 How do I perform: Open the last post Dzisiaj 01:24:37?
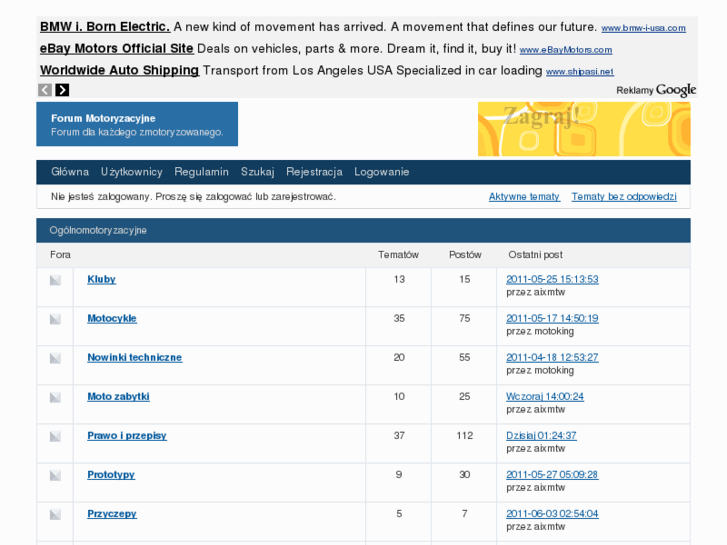[541, 436]
